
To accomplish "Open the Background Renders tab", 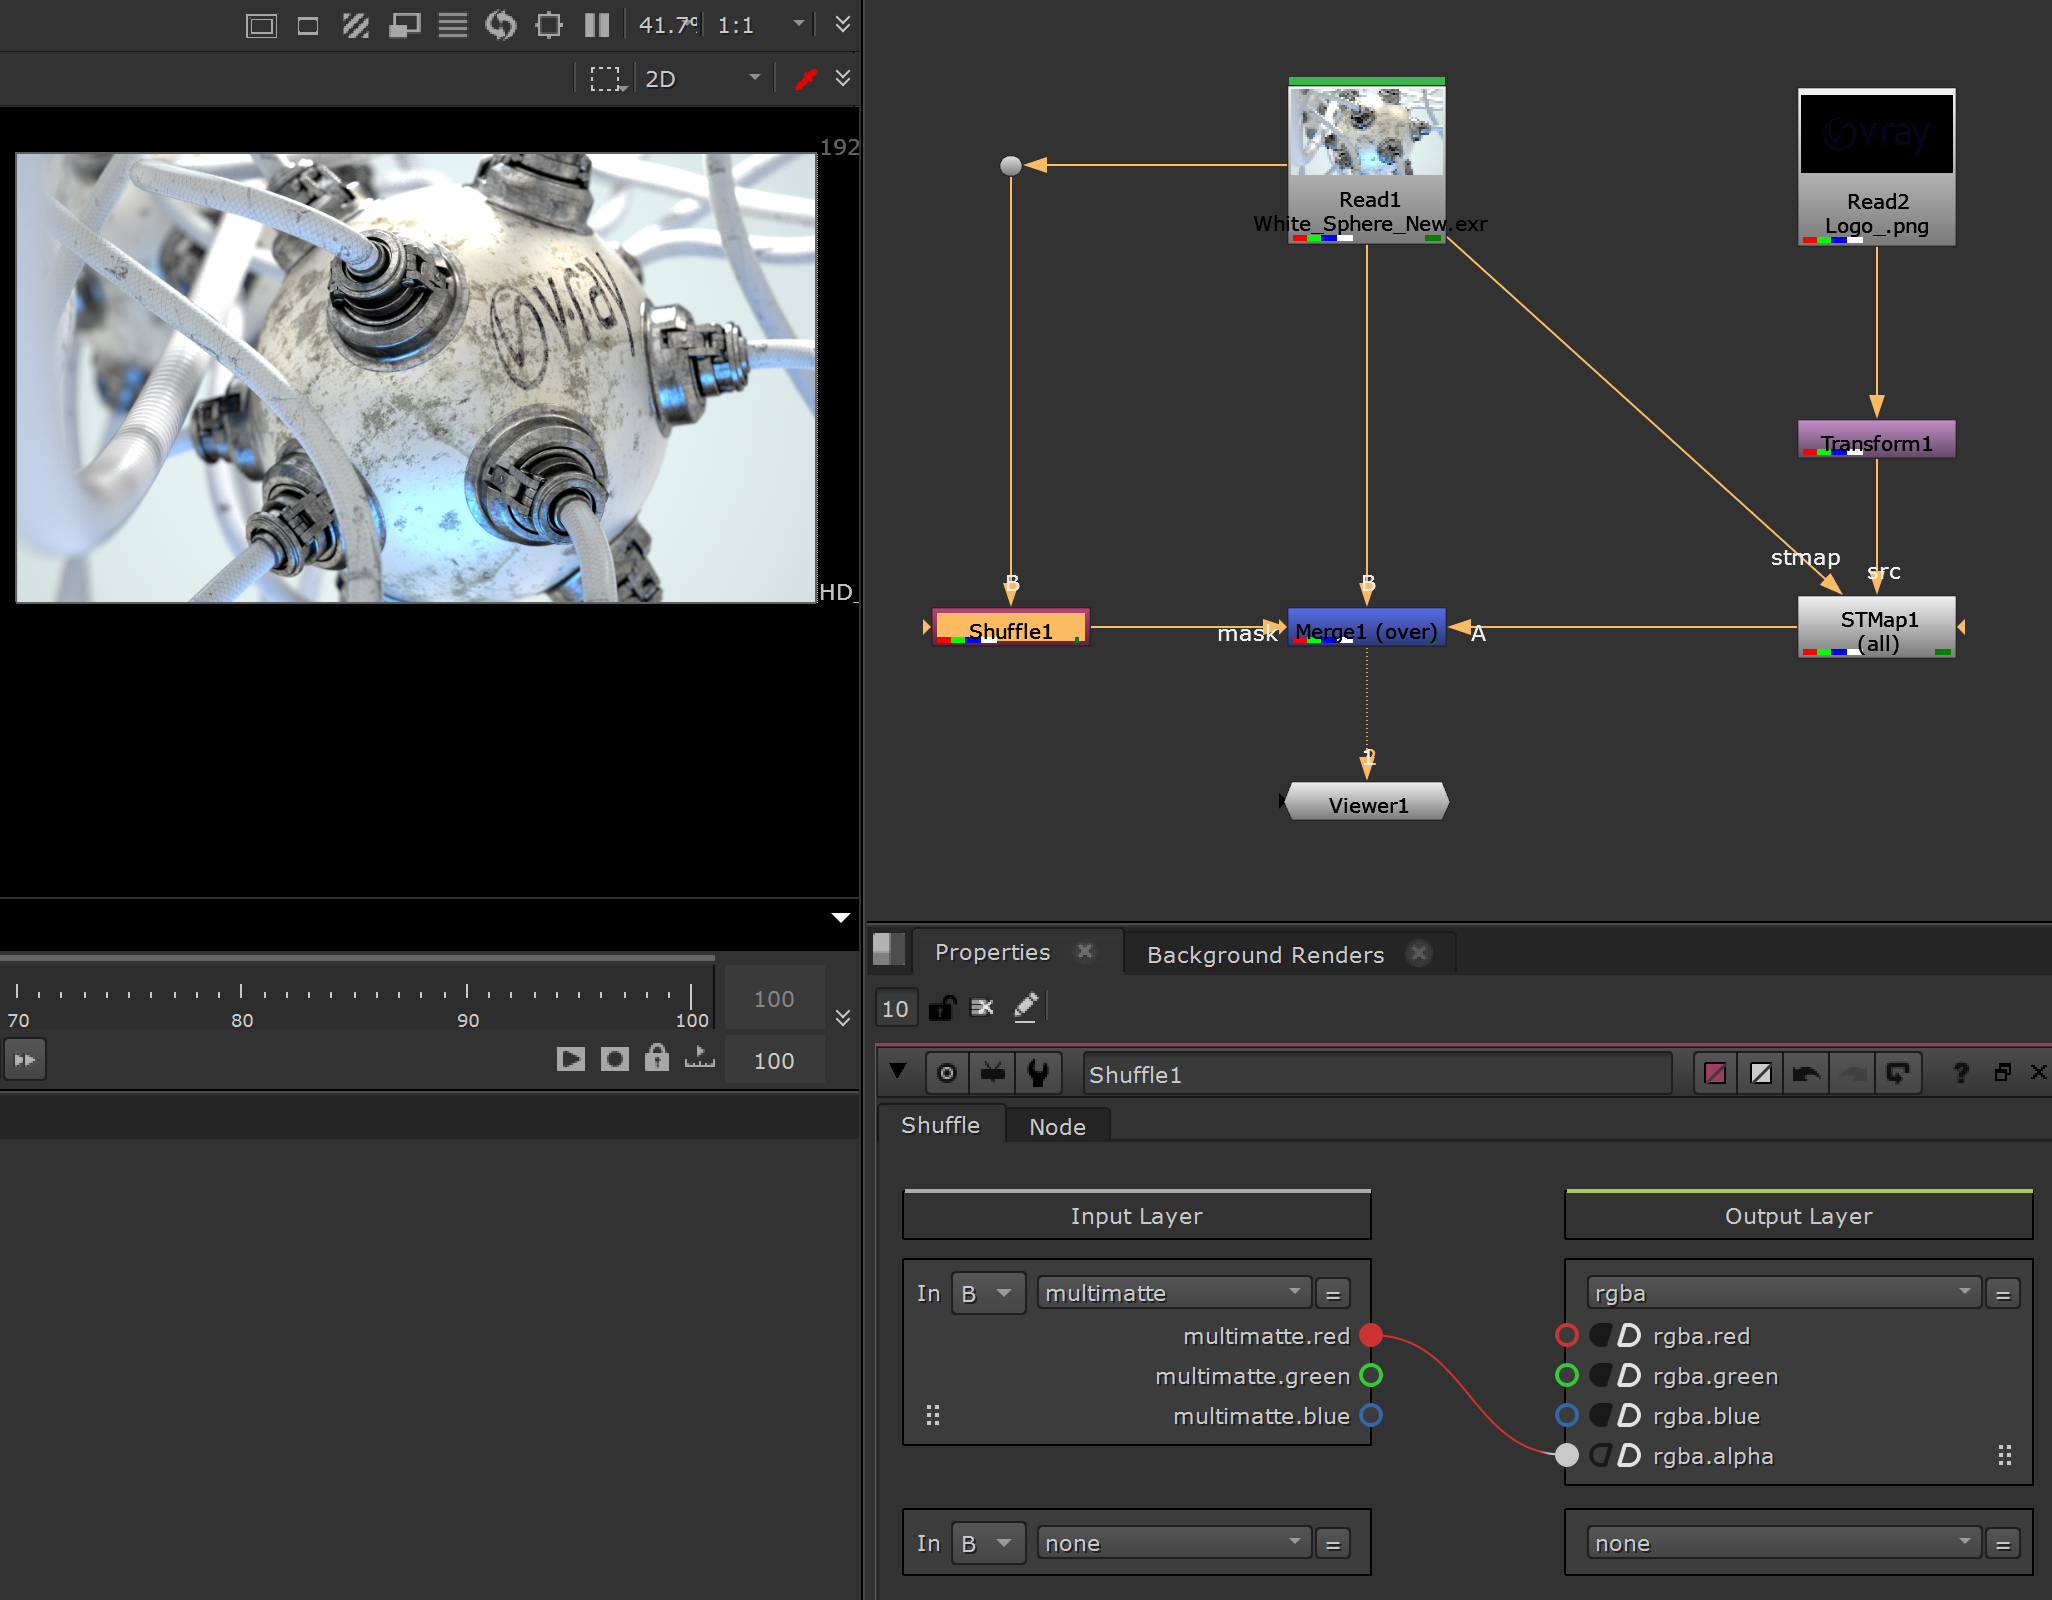I will 1265,955.
